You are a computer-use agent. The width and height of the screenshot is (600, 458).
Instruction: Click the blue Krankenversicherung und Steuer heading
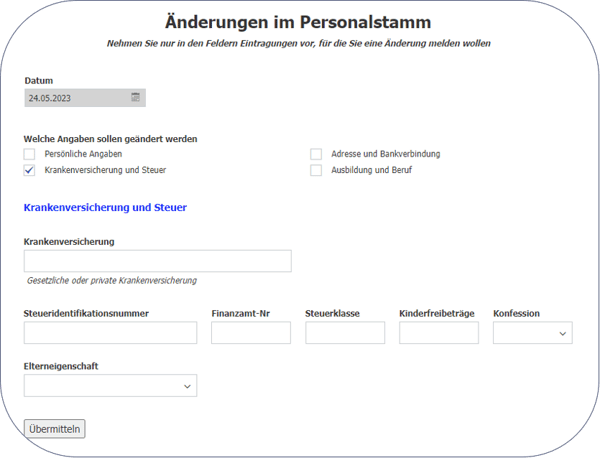[105, 208]
